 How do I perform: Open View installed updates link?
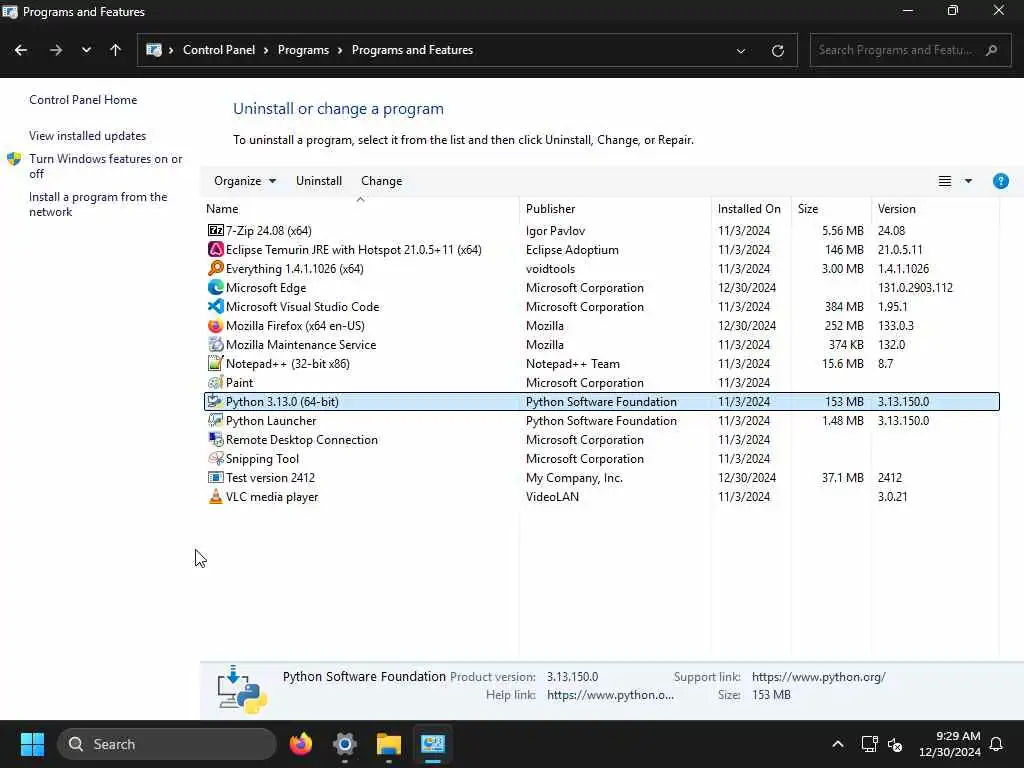click(88, 136)
